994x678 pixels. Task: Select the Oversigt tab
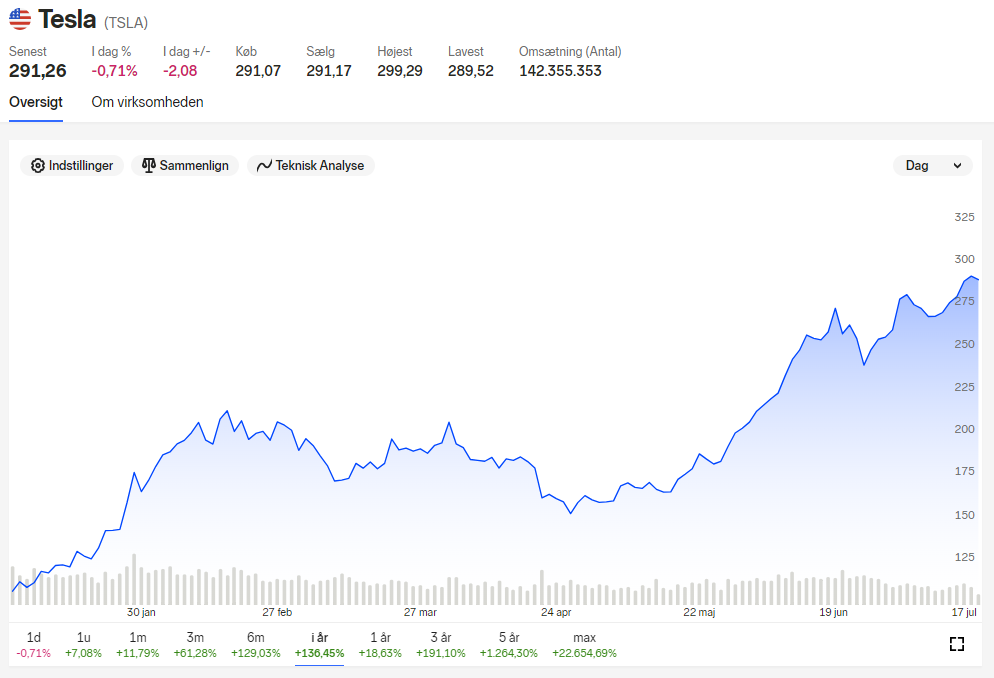36,102
